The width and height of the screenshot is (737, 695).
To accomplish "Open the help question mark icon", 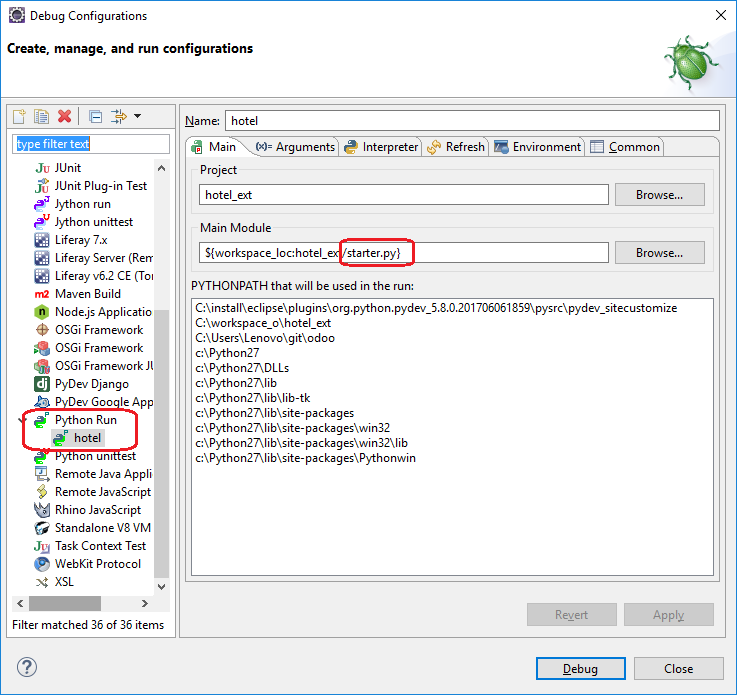I will point(27,667).
